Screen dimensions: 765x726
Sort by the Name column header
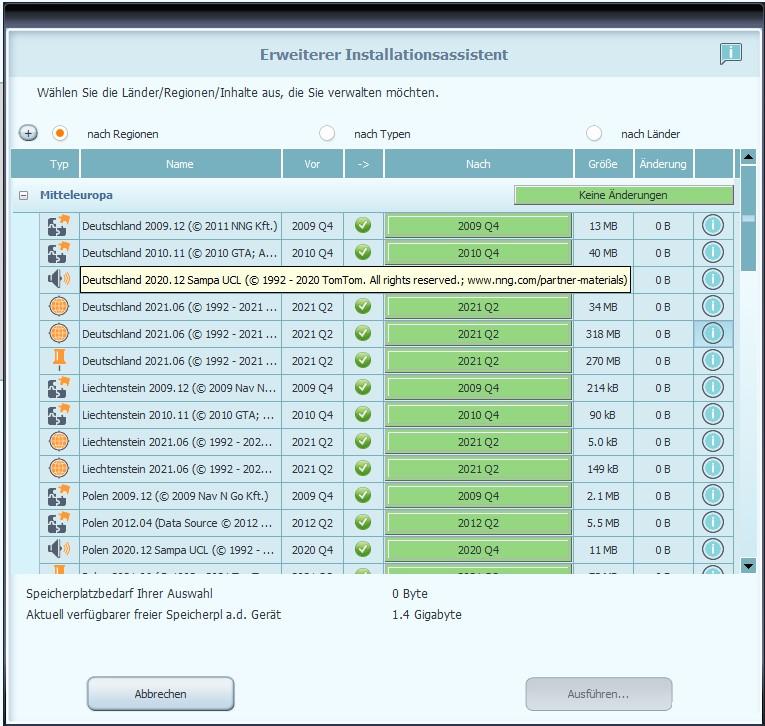tap(180, 164)
